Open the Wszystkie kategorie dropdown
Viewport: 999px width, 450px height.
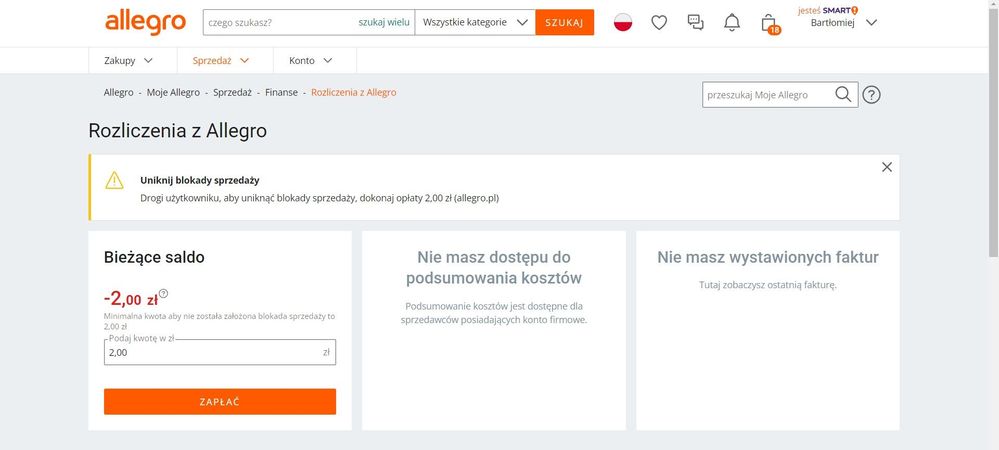tap(475, 22)
